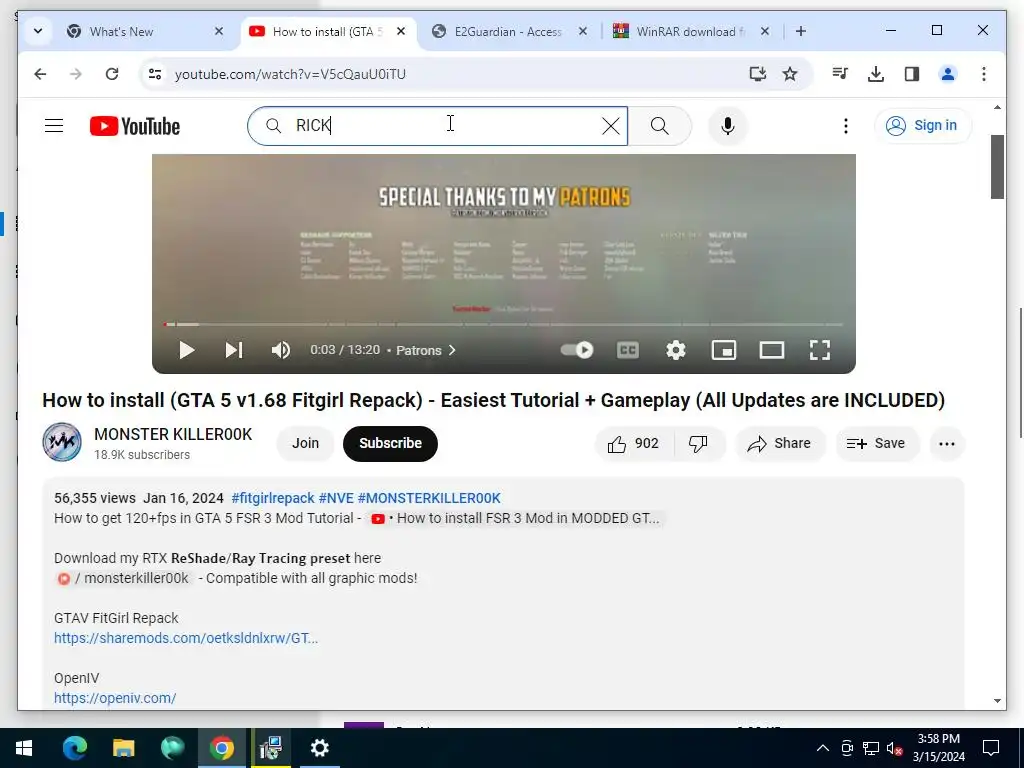Image resolution: width=1024 pixels, height=768 pixels.
Task: Go to YouTube home via logo
Action: tap(135, 126)
